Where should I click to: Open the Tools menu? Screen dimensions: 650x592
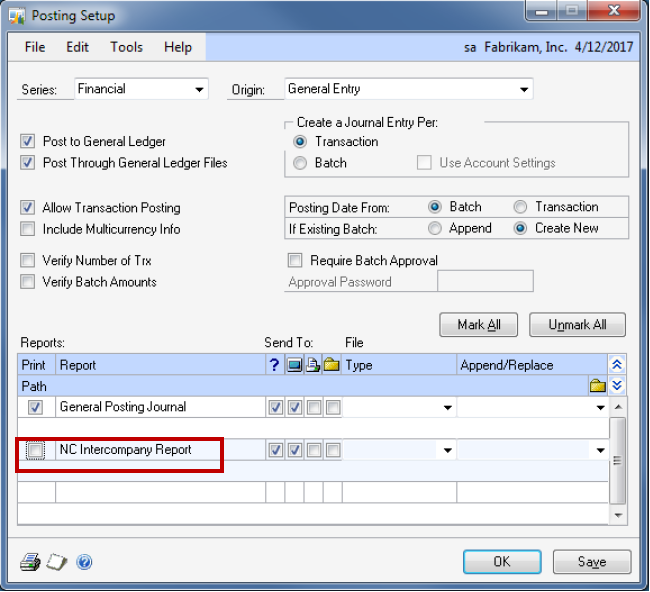tap(126, 47)
